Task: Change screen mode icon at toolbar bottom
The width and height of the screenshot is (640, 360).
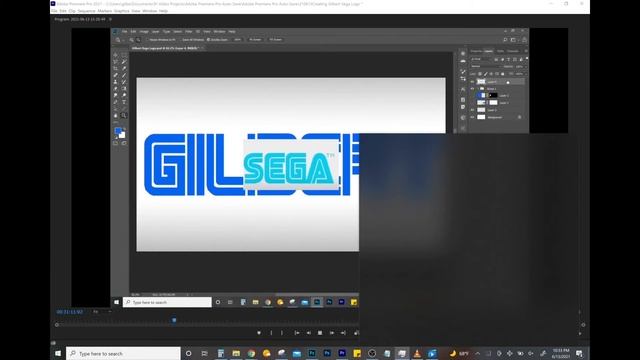Action: [124, 143]
